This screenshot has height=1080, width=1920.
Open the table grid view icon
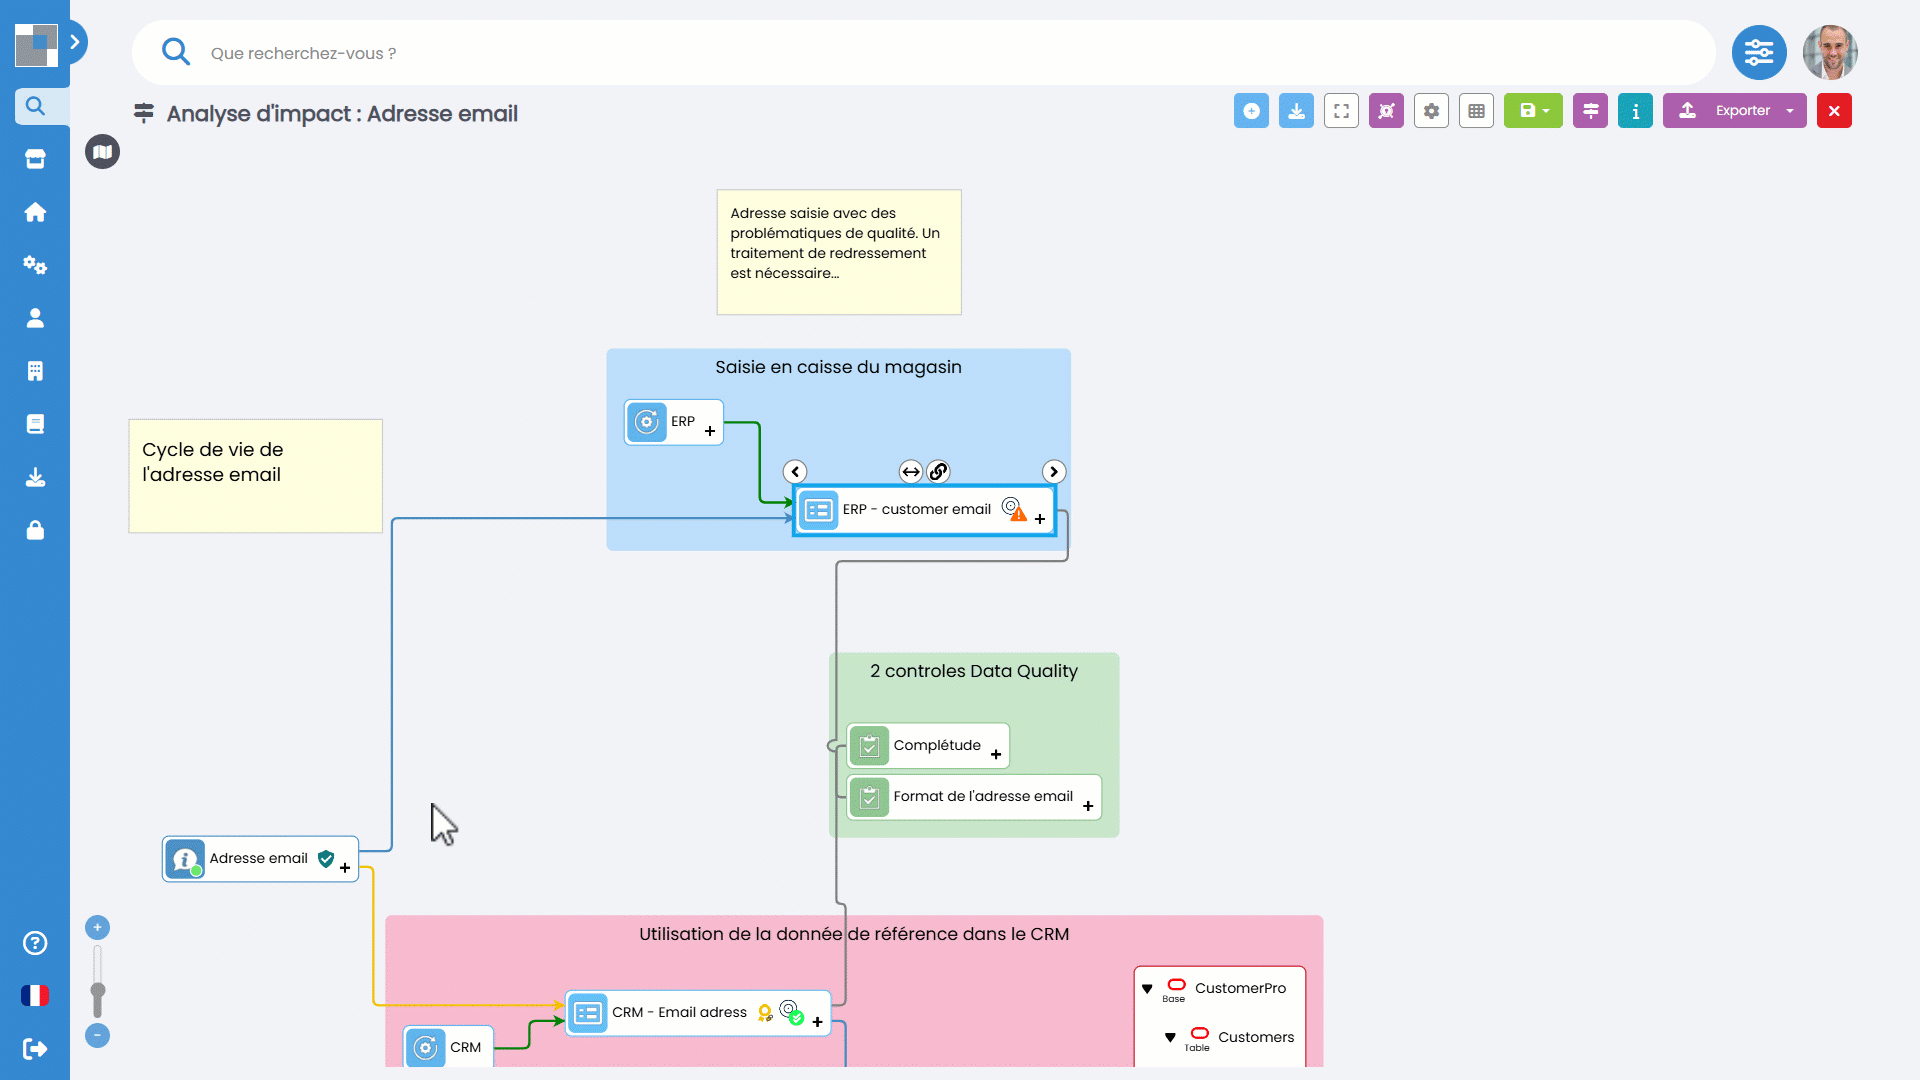pyautogui.click(x=1476, y=111)
